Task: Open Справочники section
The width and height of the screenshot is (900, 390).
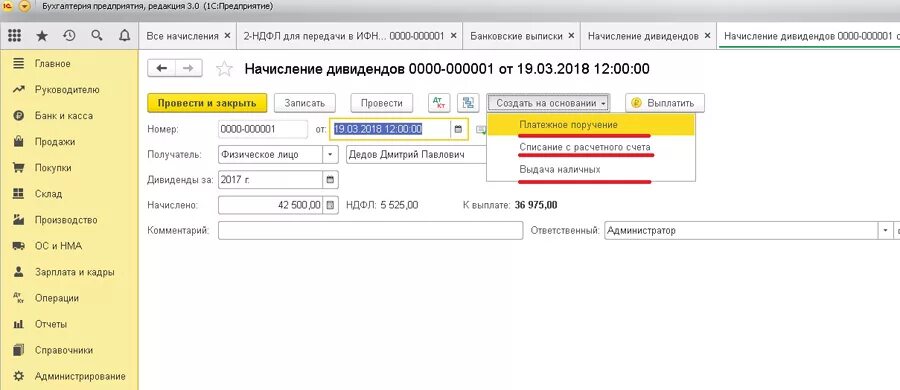Action: pyautogui.click(x=64, y=350)
